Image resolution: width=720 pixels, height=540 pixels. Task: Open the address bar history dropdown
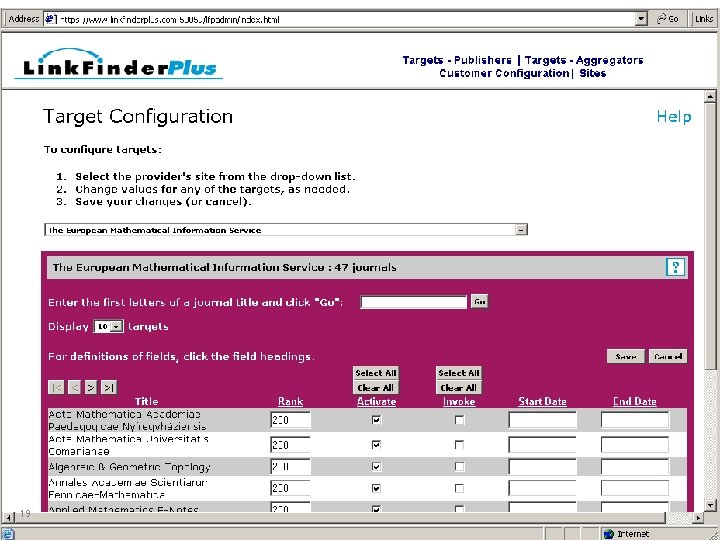642,19
